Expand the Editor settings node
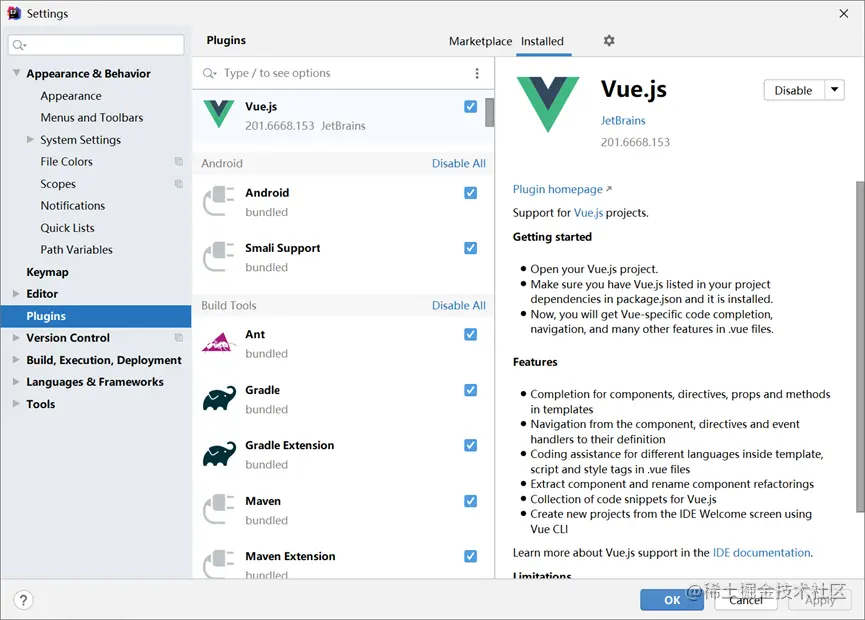 pyautogui.click(x=16, y=293)
